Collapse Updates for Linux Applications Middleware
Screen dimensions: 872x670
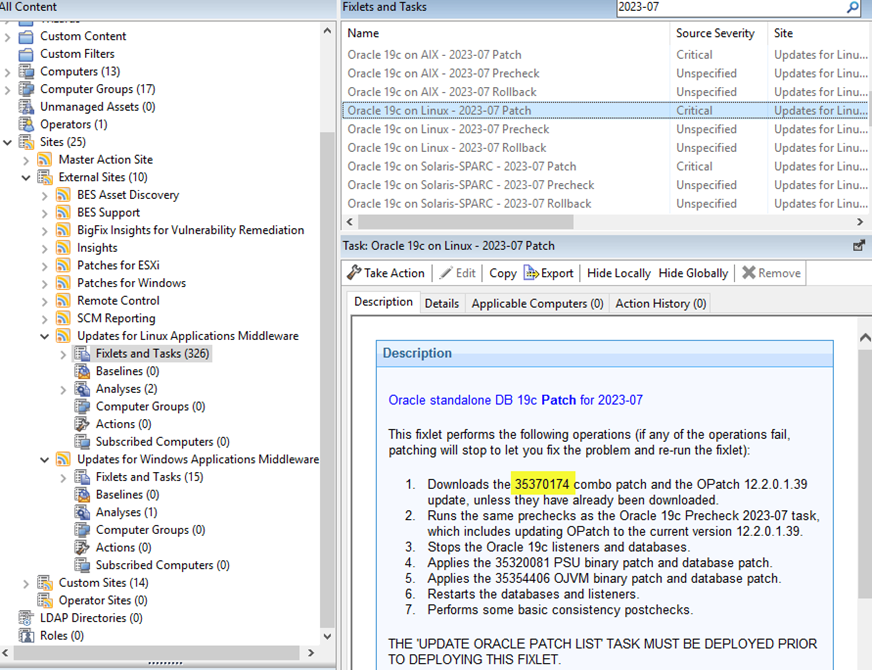pyautogui.click(x=45, y=336)
